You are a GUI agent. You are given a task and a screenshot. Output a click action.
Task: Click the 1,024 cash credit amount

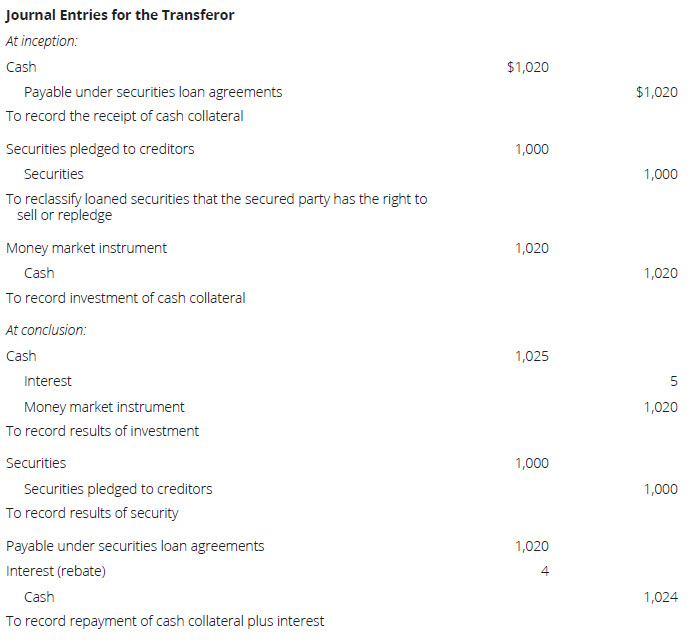click(x=660, y=597)
